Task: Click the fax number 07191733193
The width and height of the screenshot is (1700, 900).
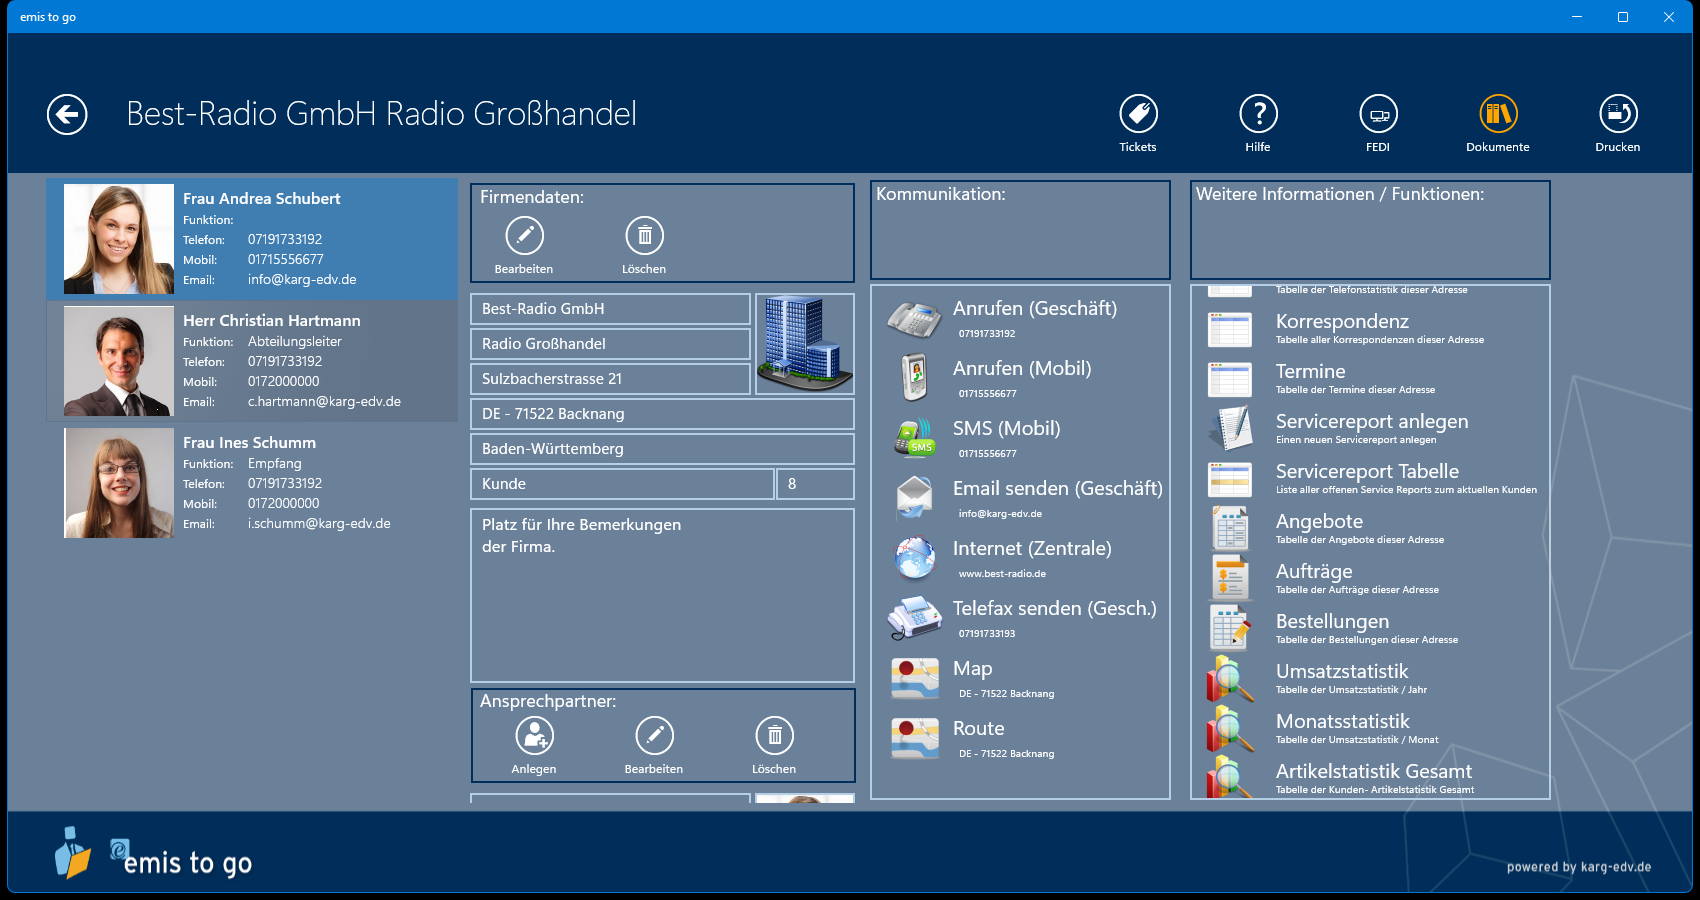Action: pos(987,634)
